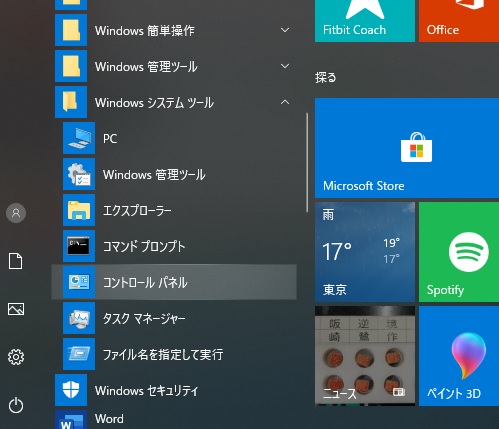Click the app list scrollbar thumb
Screen dimensions: 499x429
(307, 162)
